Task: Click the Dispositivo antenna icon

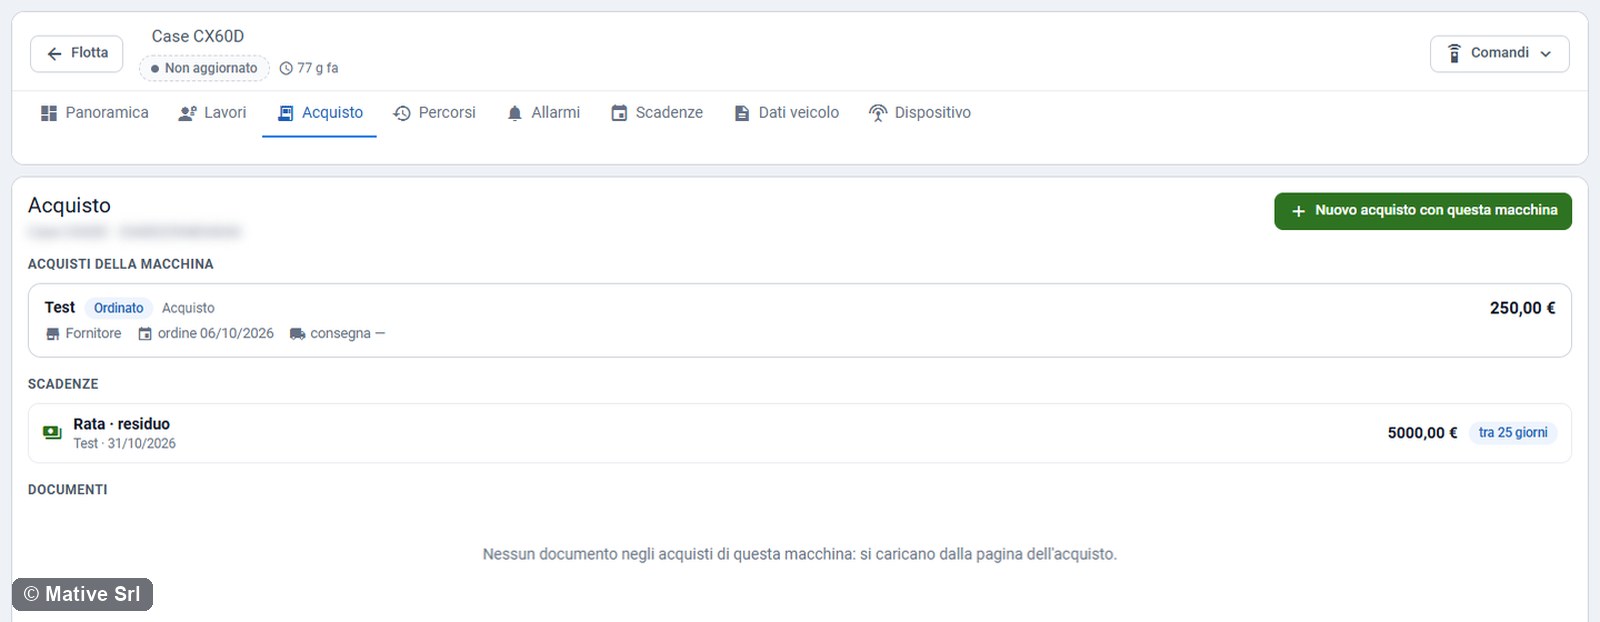Action: point(878,113)
